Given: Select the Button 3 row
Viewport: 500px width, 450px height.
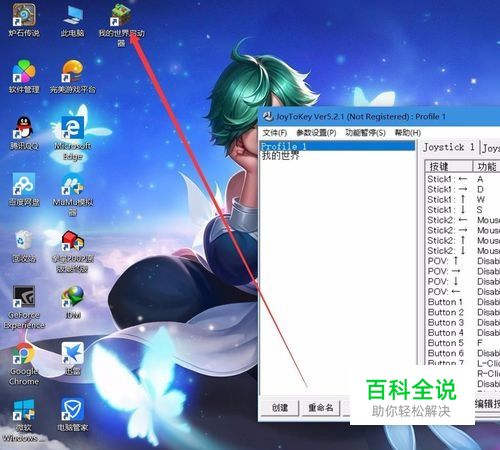Looking at the screenshot, I should pyautogui.click(x=463, y=323).
